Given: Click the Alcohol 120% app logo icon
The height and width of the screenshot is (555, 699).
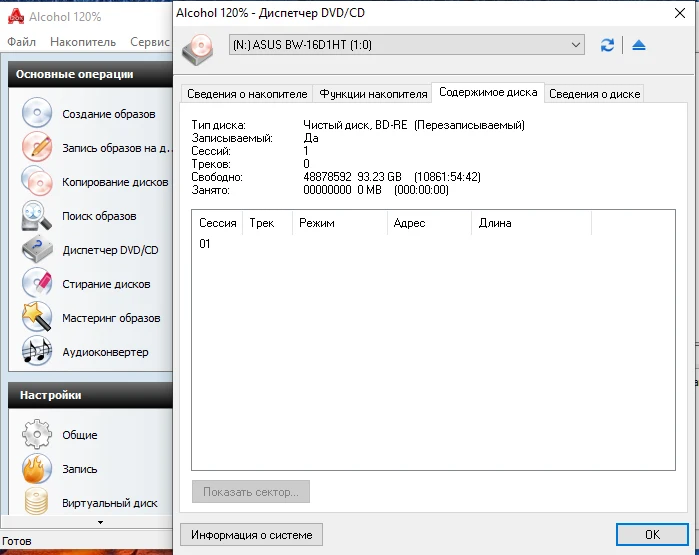Looking at the screenshot, I should click(16, 16).
